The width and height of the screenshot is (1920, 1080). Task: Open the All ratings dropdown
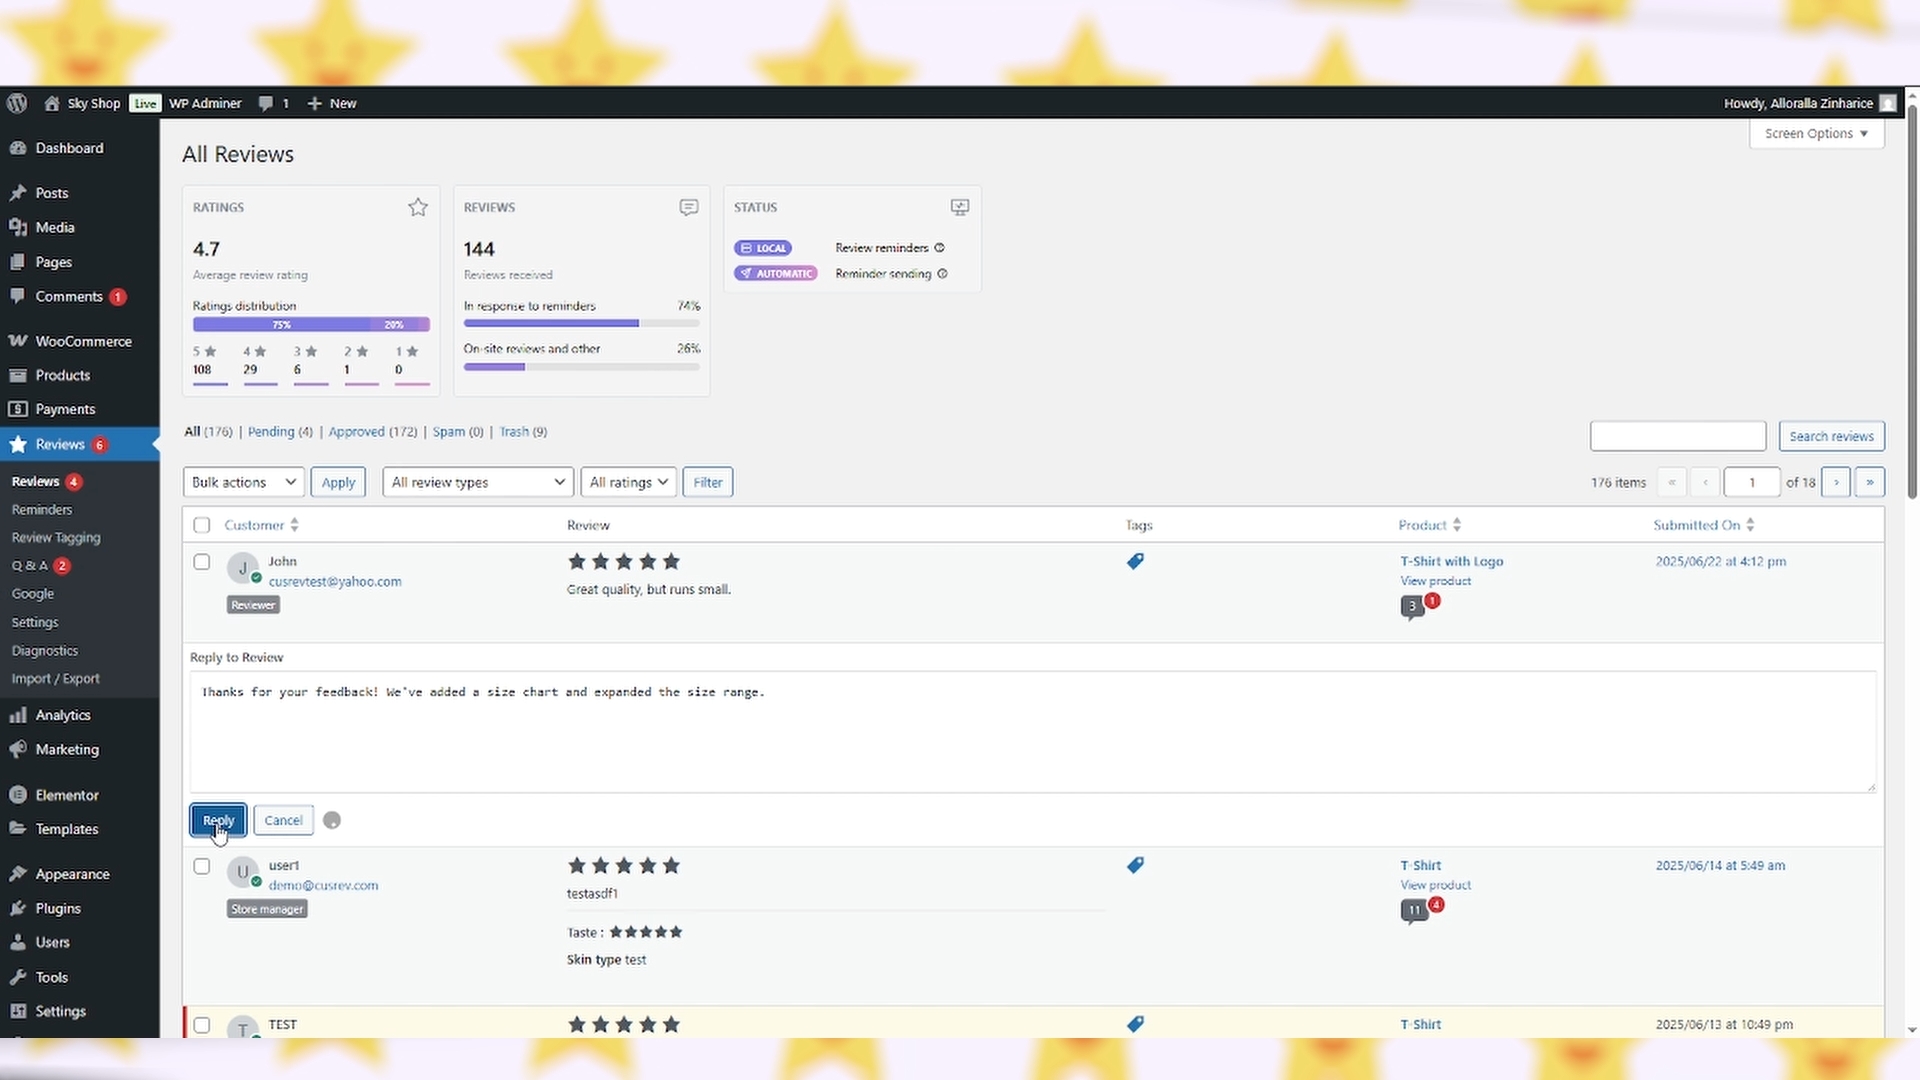tap(628, 482)
